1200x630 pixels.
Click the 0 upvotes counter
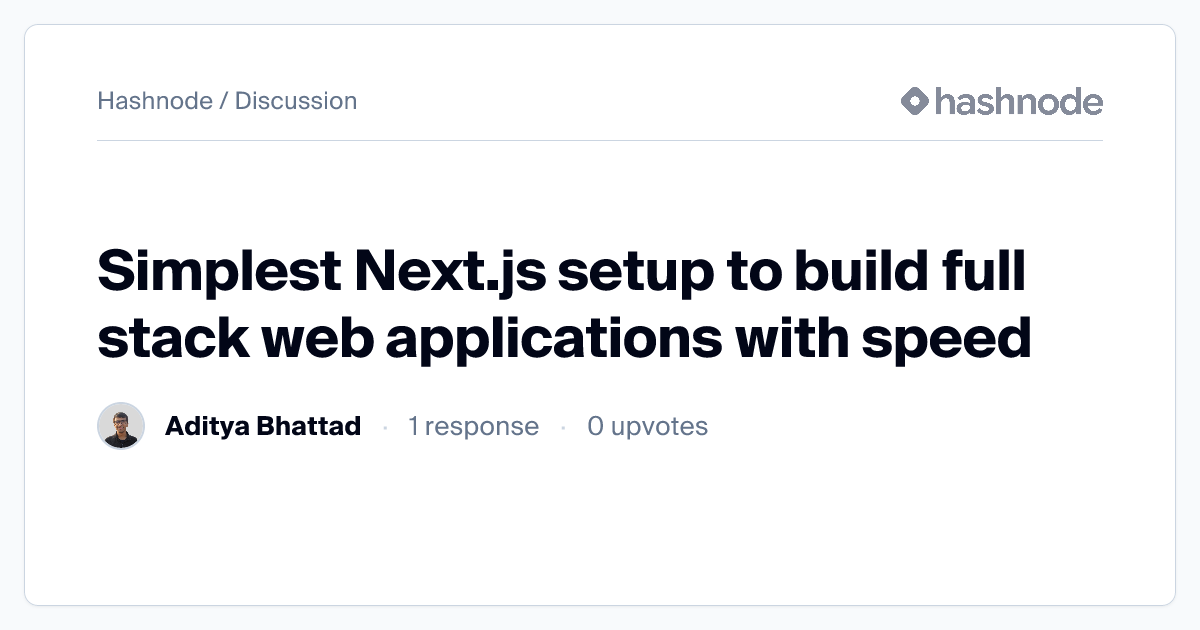[x=647, y=426]
